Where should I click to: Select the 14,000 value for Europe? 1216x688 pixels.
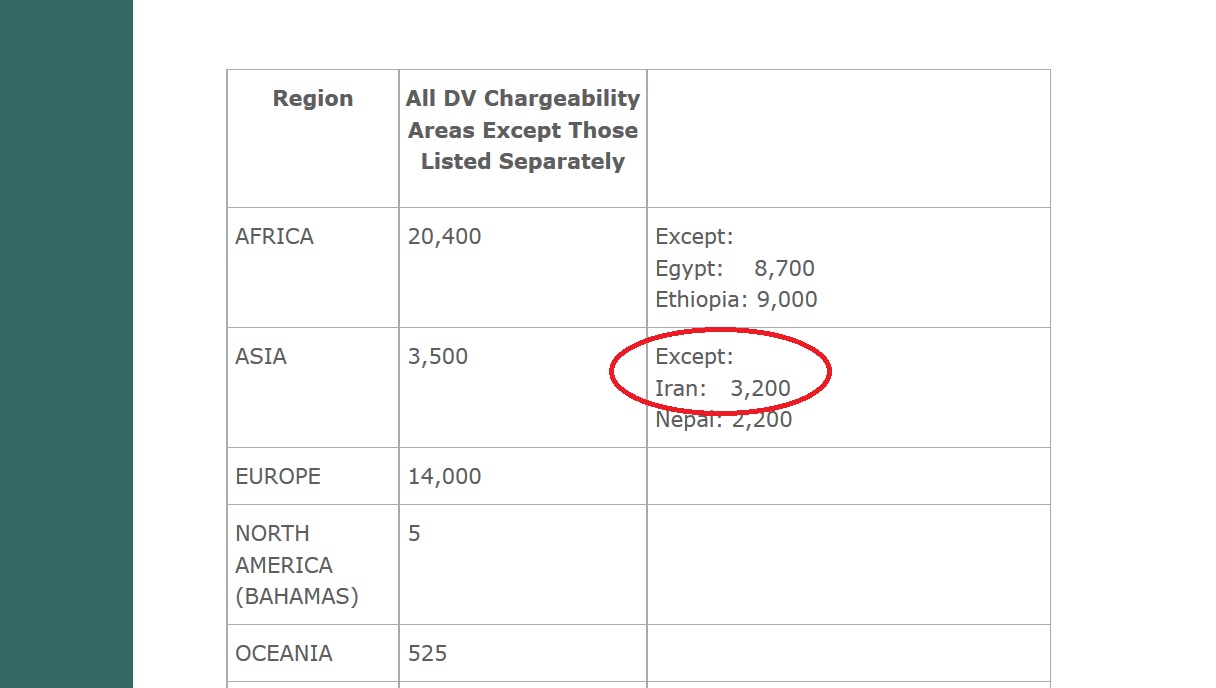444,477
